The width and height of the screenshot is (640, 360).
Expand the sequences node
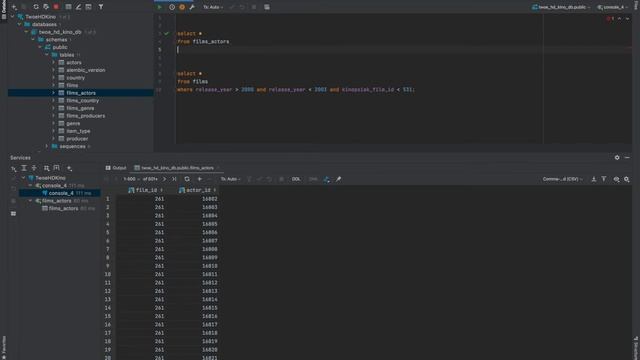click(47, 146)
